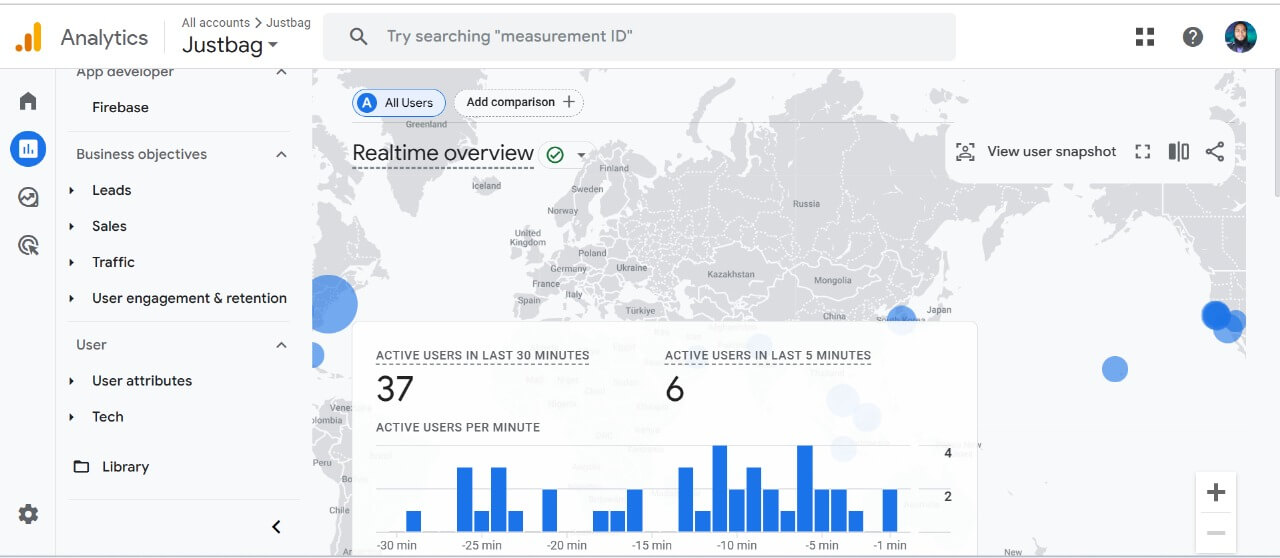
Task: Open the Explore icon in left rail
Action: [28, 197]
